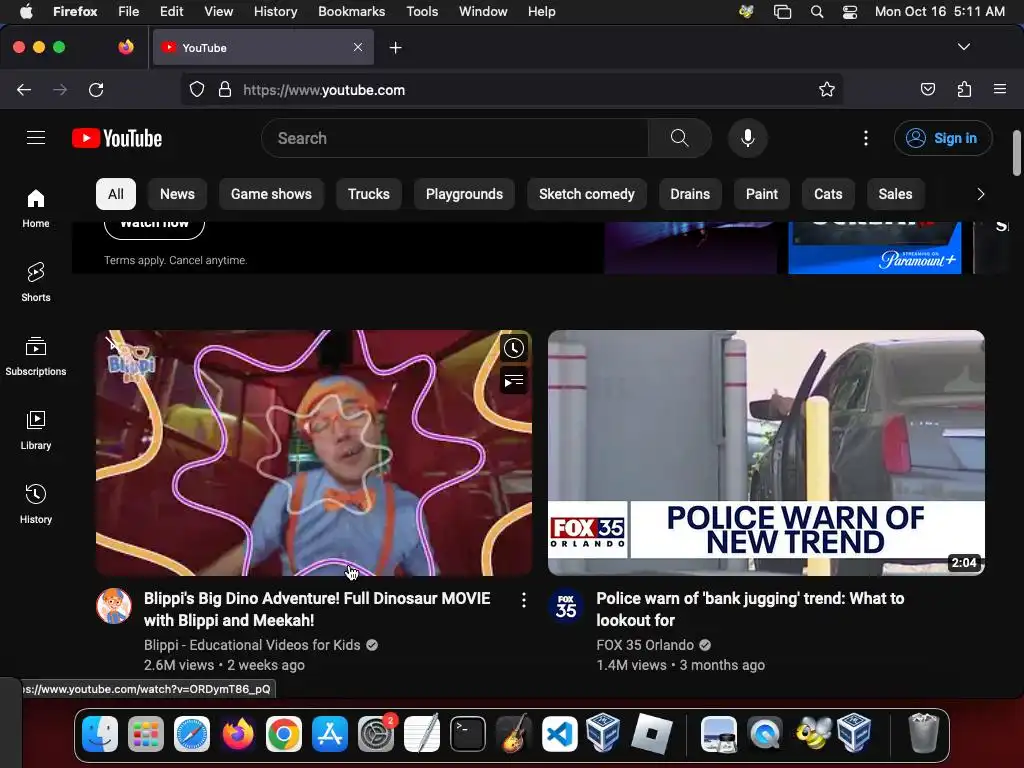Open YouTube settings three-dot menu
1024x768 pixels.
point(866,138)
